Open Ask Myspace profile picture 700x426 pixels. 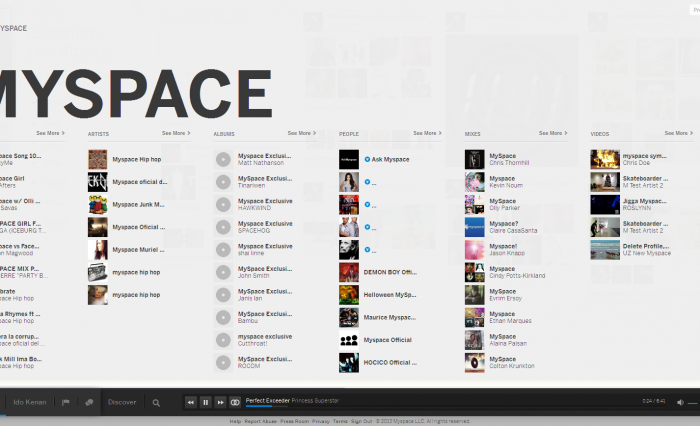[x=349, y=159]
